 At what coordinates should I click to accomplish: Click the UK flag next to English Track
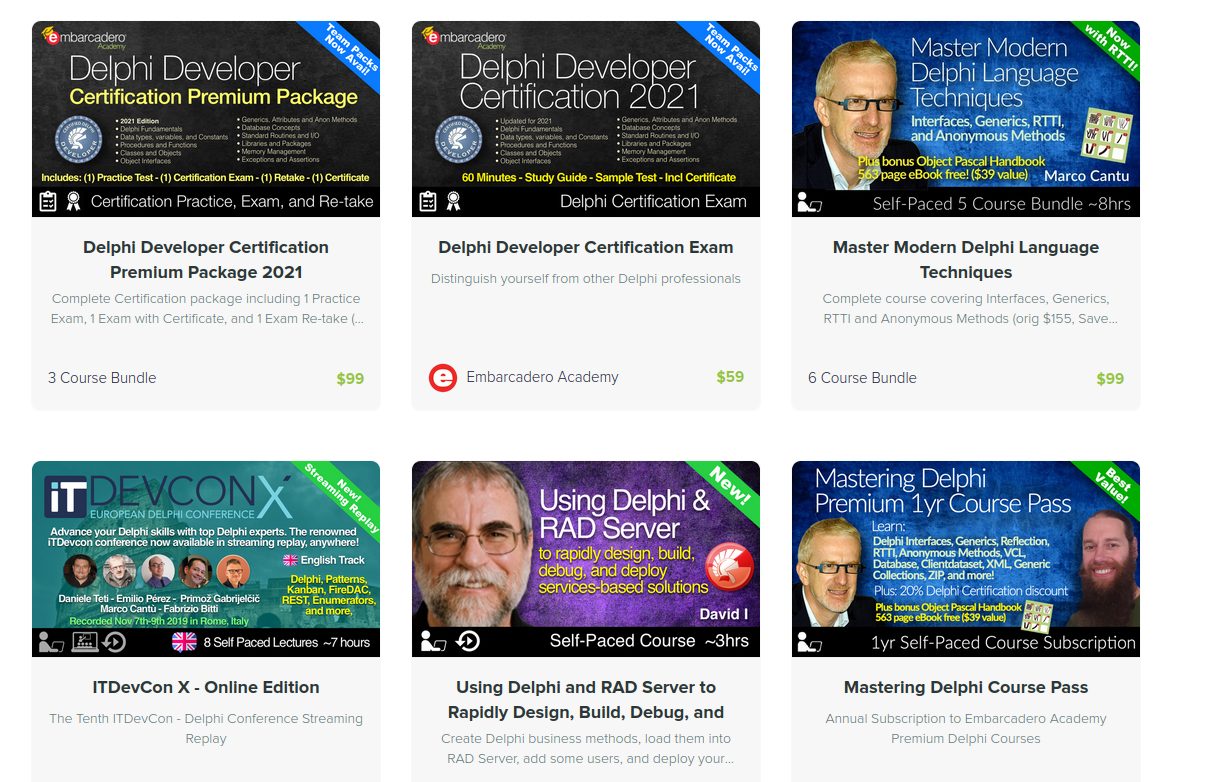[290, 560]
